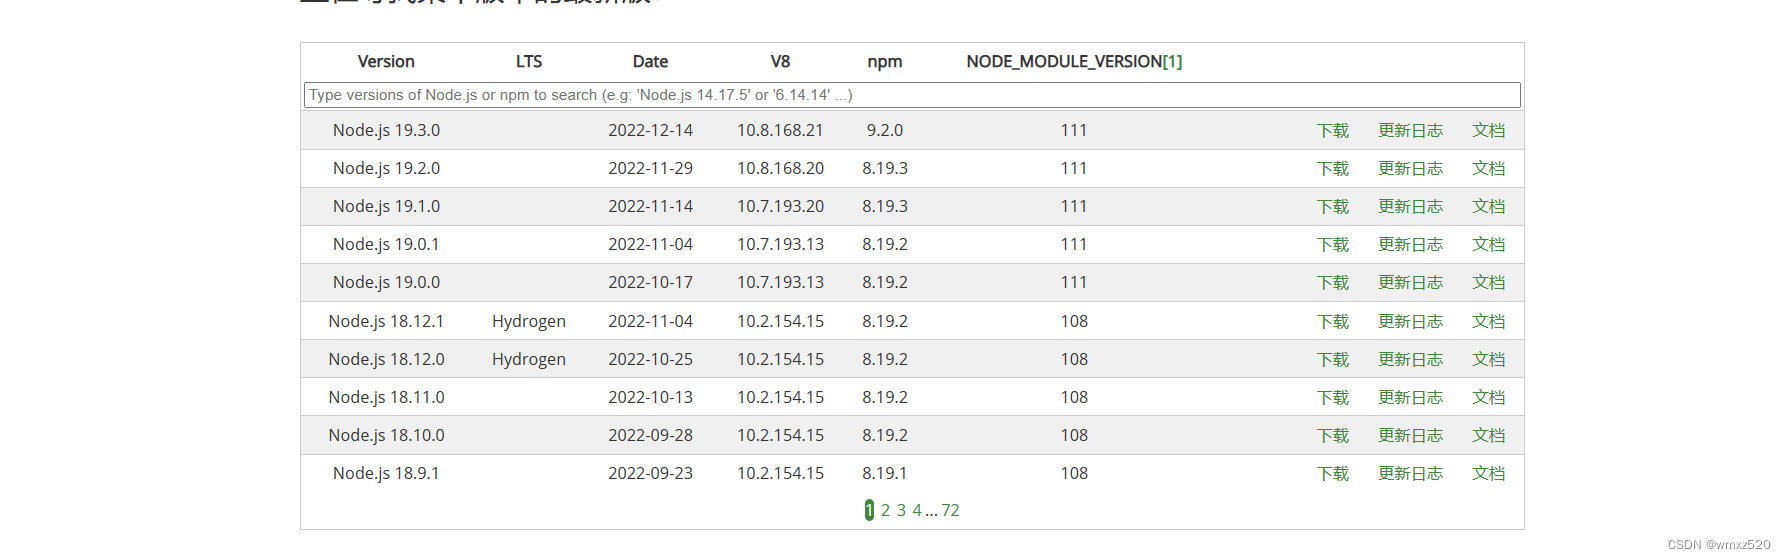Select the Node.js 19.3.0 version cell
The height and width of the screenshot is (559, 1786).
386,131
